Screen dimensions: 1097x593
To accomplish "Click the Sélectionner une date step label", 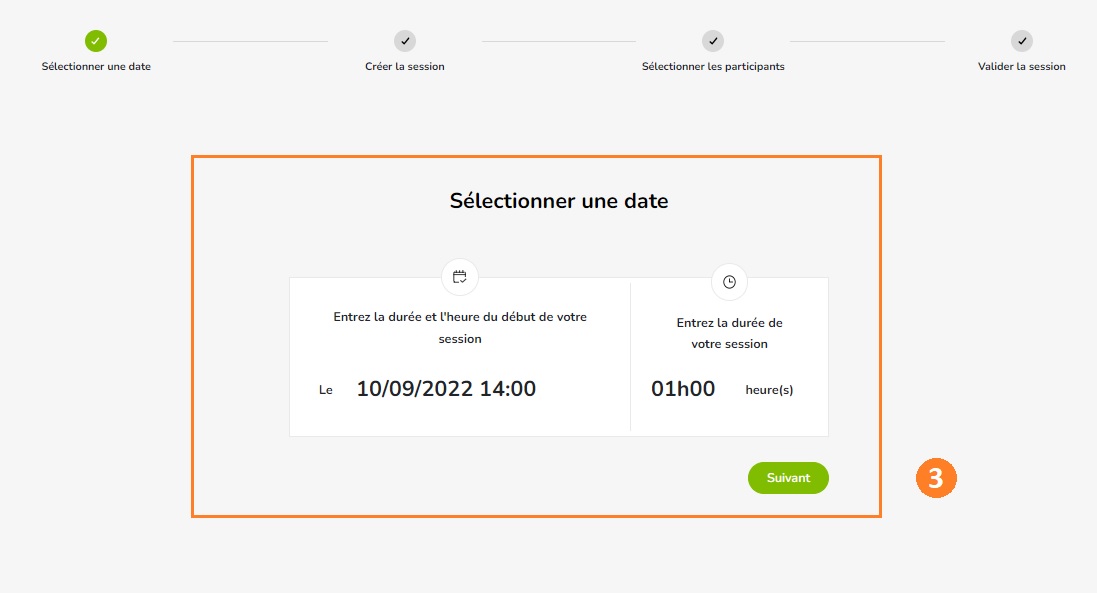I will tap(96, 66).
